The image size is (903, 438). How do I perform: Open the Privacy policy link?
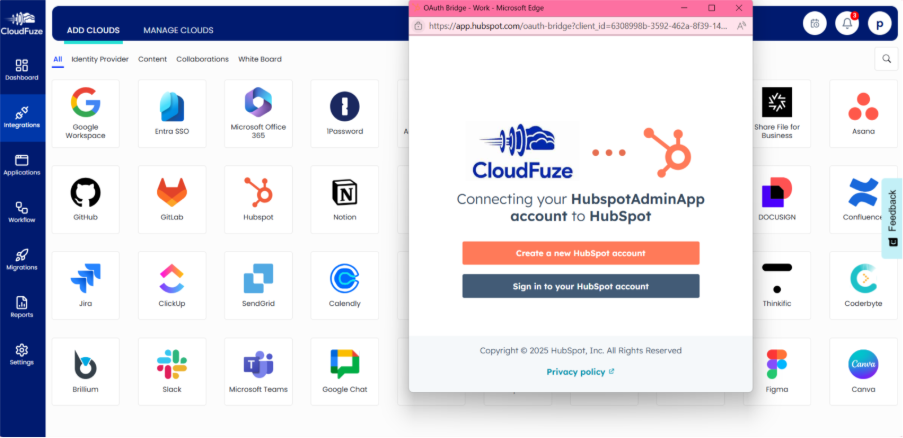coord(580,372)
